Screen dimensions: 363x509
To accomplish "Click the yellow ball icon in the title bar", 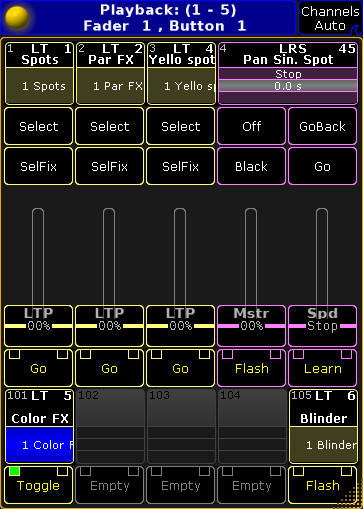I will click(x=17, y=18).
